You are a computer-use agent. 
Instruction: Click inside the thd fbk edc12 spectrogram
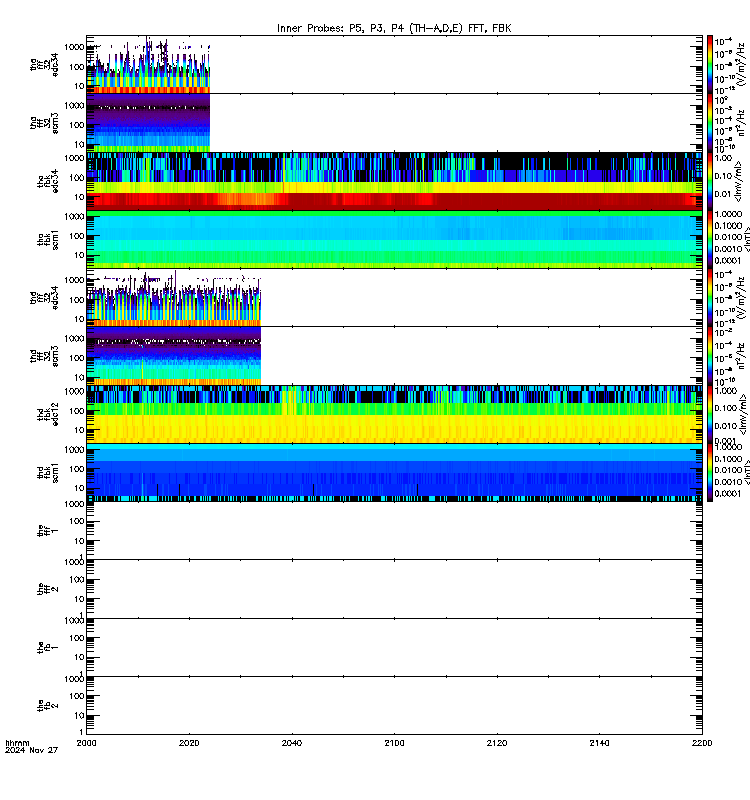tap(394, 414)
